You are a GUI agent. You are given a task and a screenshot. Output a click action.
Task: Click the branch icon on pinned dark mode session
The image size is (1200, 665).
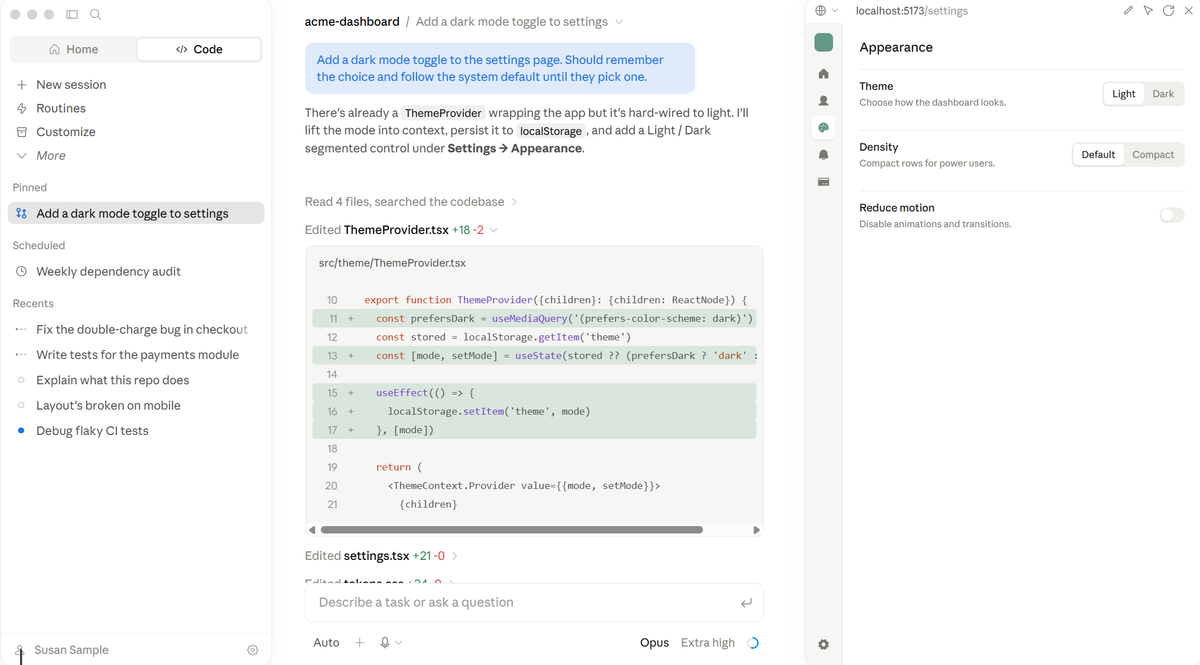tap(22, 214)
